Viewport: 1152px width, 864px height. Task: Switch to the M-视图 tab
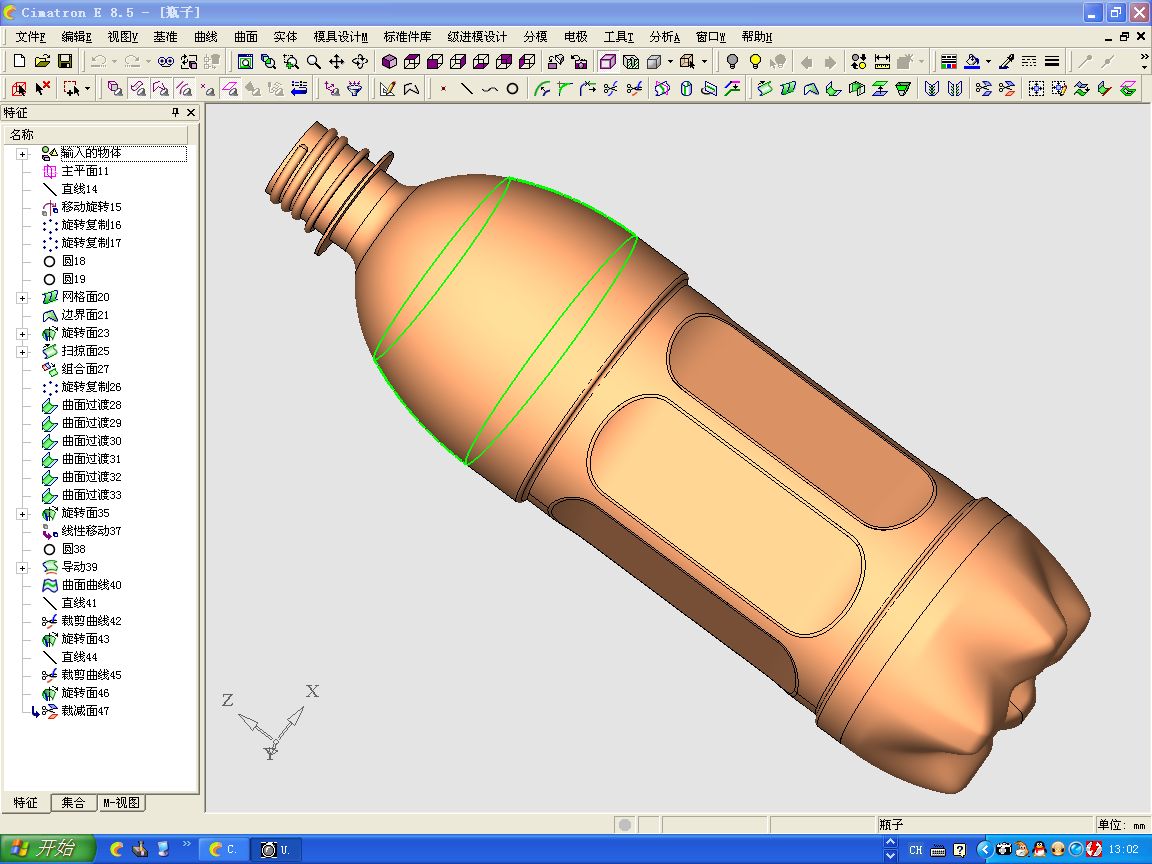pyautogui.click(x=121, y=803)
